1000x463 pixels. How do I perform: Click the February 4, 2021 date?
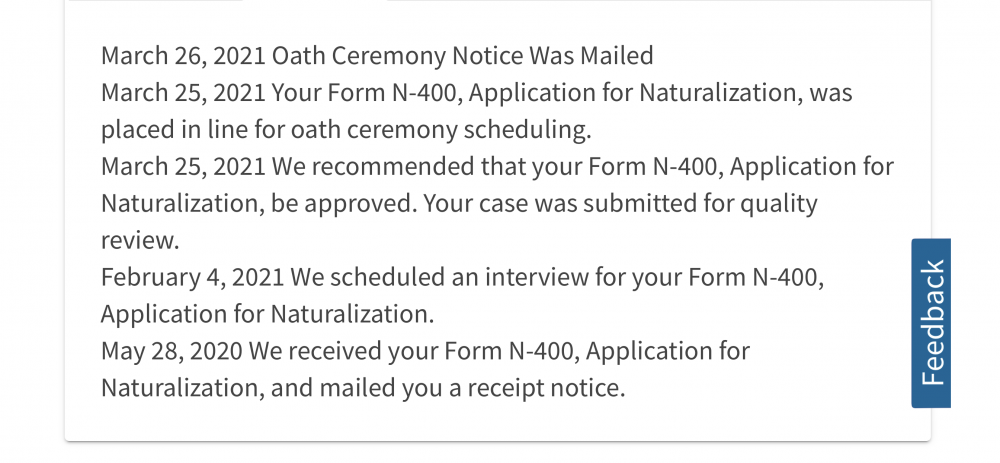(193, 277)
